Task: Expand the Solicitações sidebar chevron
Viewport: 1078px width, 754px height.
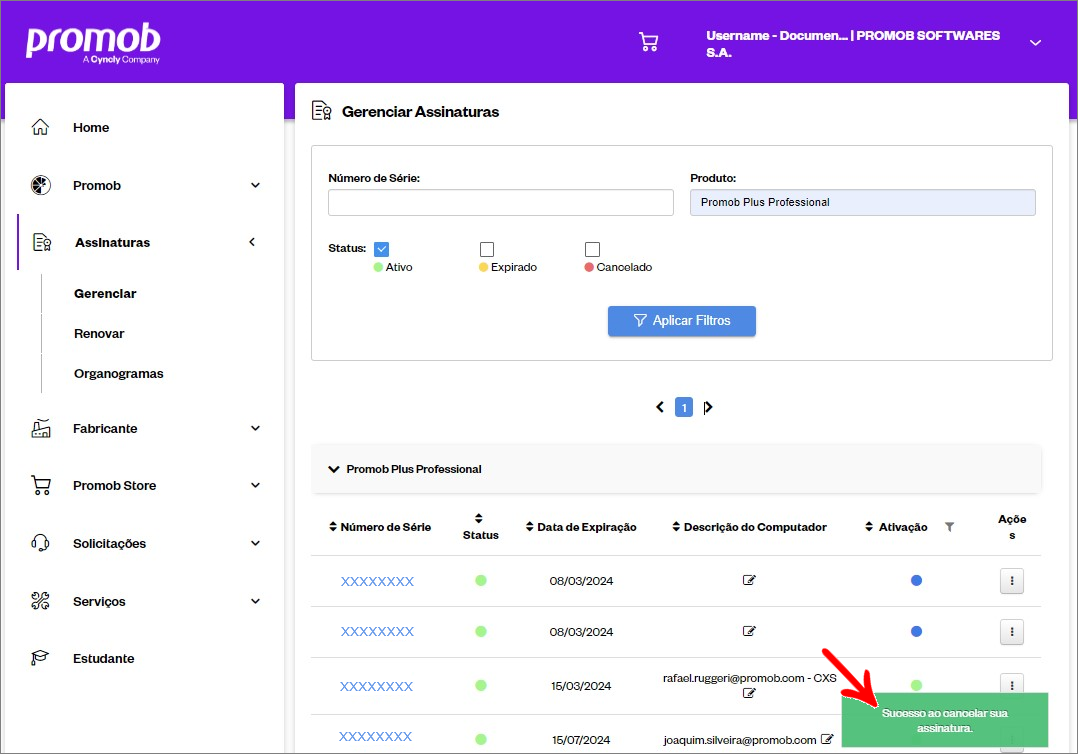Action: [x=255, y=543]
